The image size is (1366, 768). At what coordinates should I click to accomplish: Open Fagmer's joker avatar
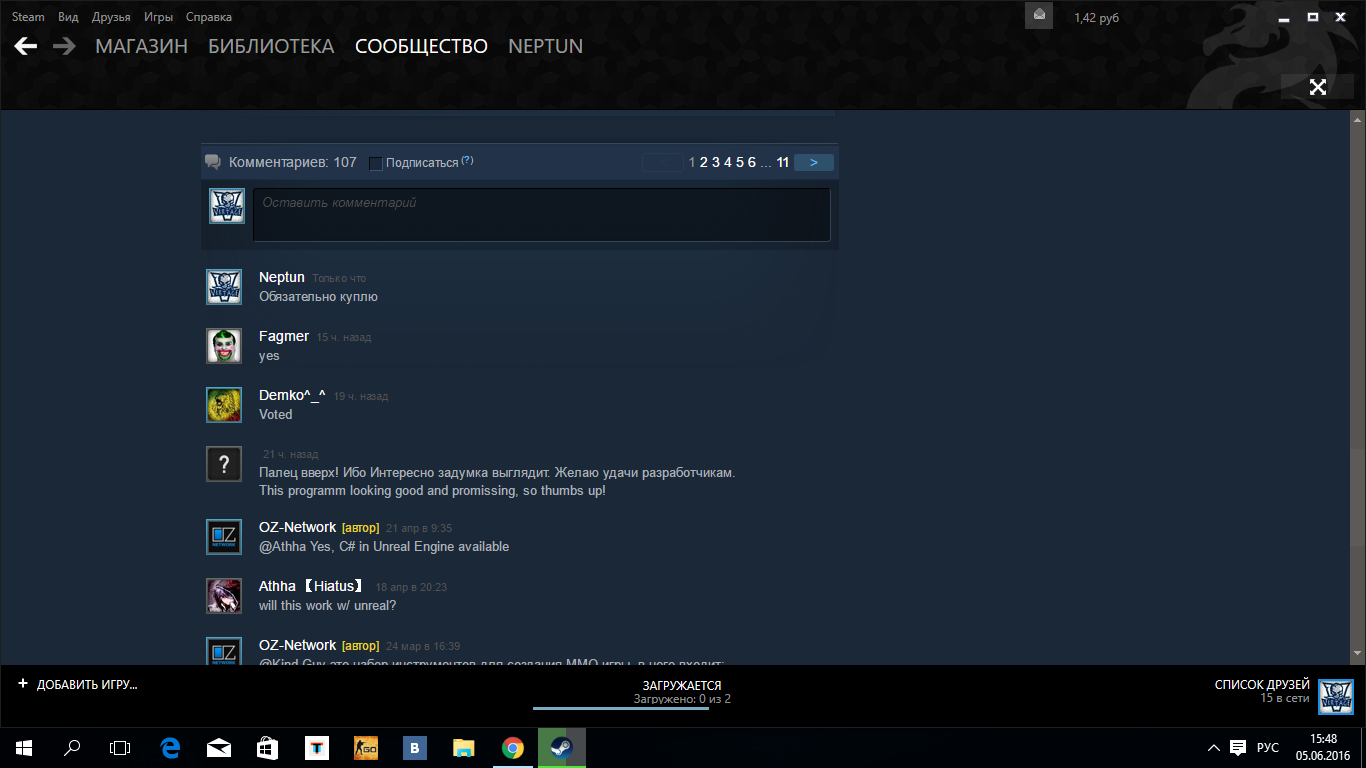click(x=224, y=346)
